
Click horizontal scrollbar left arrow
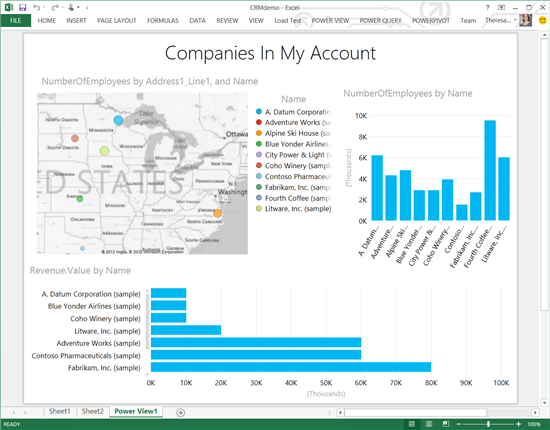click(340, 412)
